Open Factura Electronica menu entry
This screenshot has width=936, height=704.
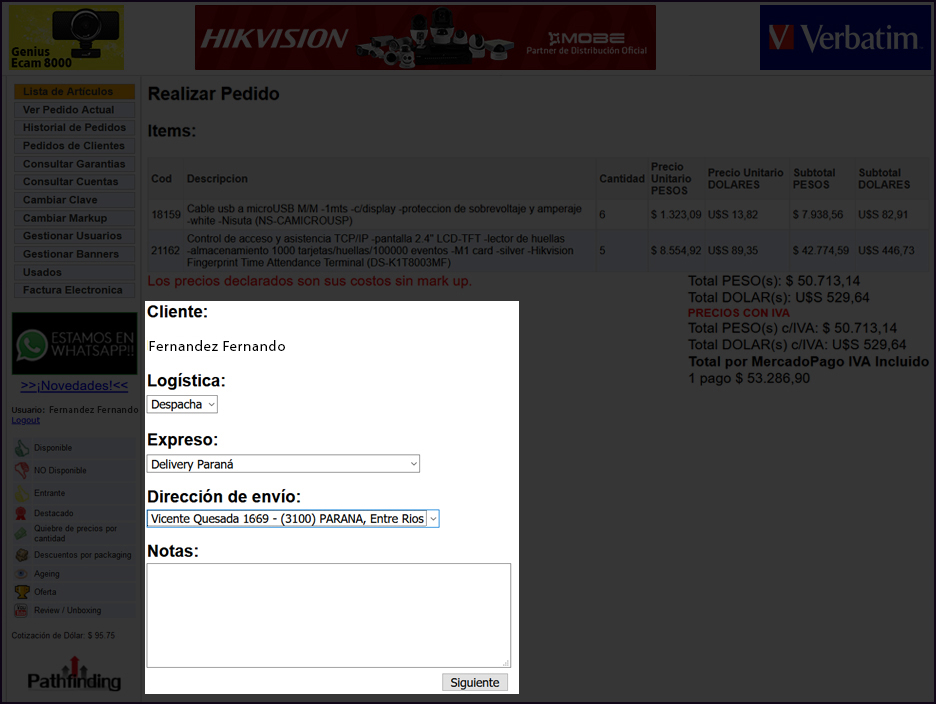tap(74, 290)
